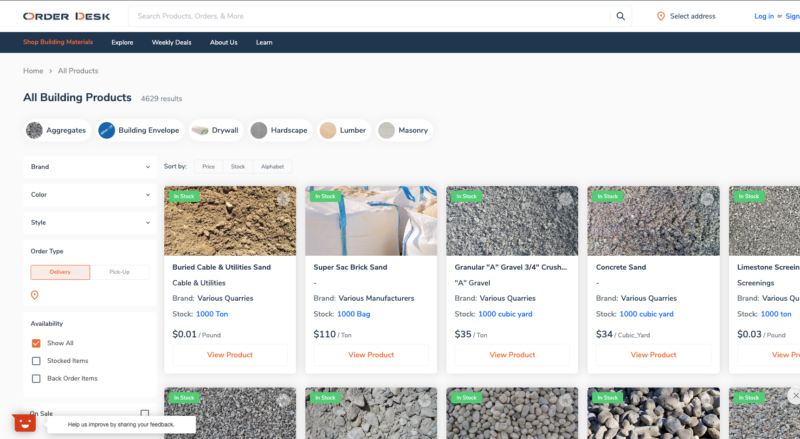
Task: Click the 1000 Ton stock link
Action: point(212,314)
